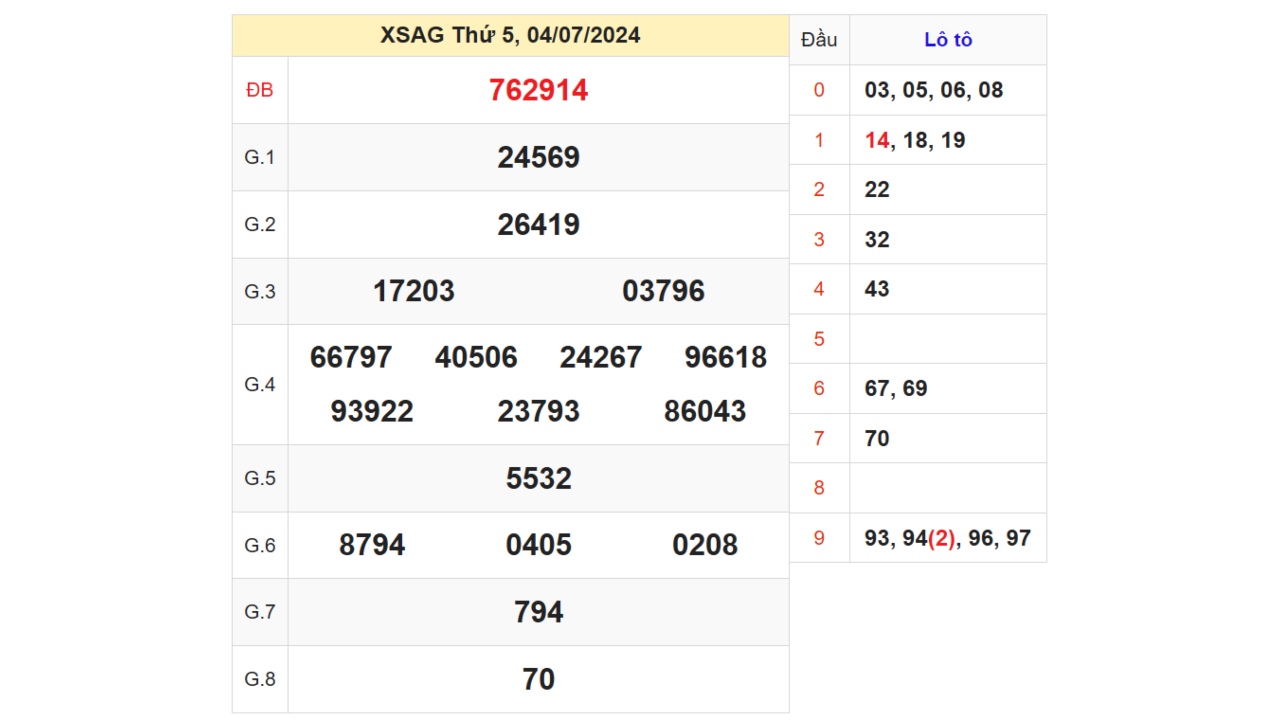This screenshot has height=720, width=1280.
Task: Click head digit 4 in Đầu column
Action: (819, 289)
